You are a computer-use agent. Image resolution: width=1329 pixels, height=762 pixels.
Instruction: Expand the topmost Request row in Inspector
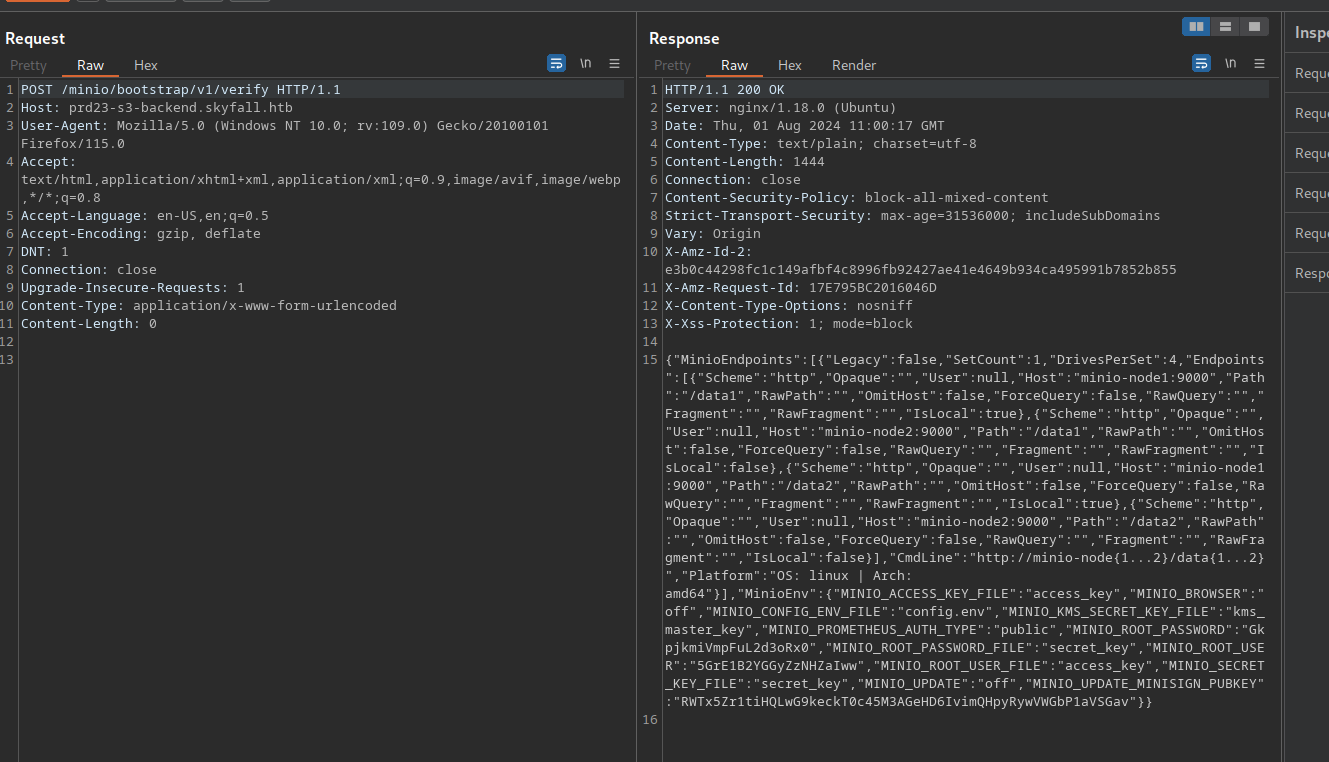1311,73
